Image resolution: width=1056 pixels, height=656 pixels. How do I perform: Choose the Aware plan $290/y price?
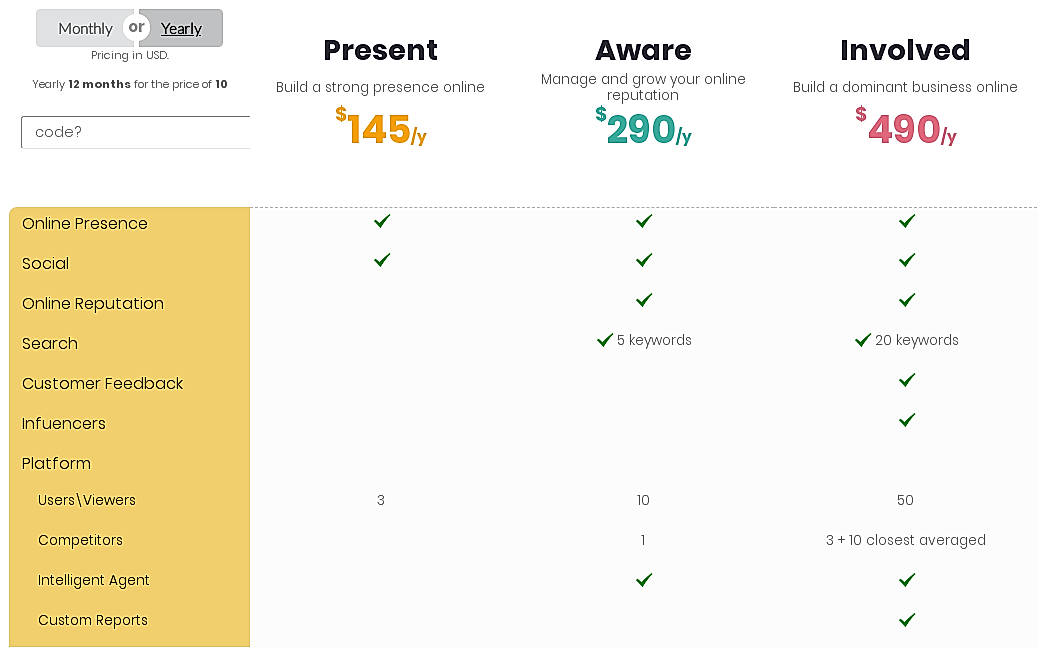point(643,129)
